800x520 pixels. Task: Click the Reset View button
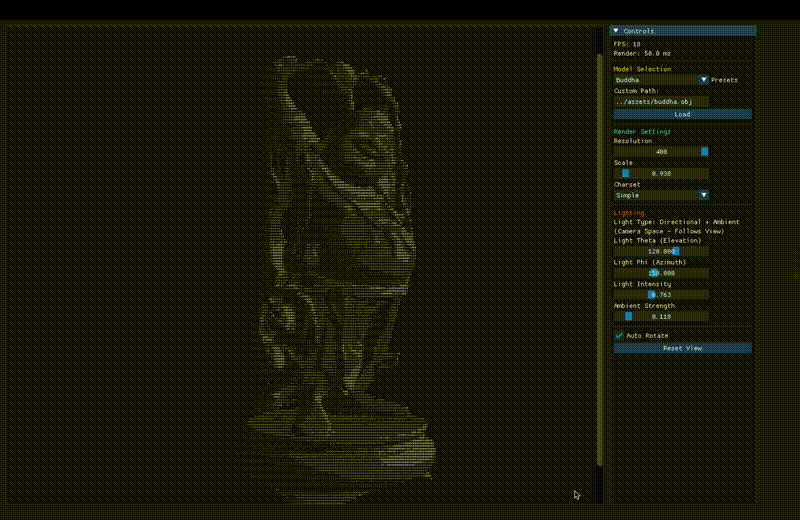point(682,348)
